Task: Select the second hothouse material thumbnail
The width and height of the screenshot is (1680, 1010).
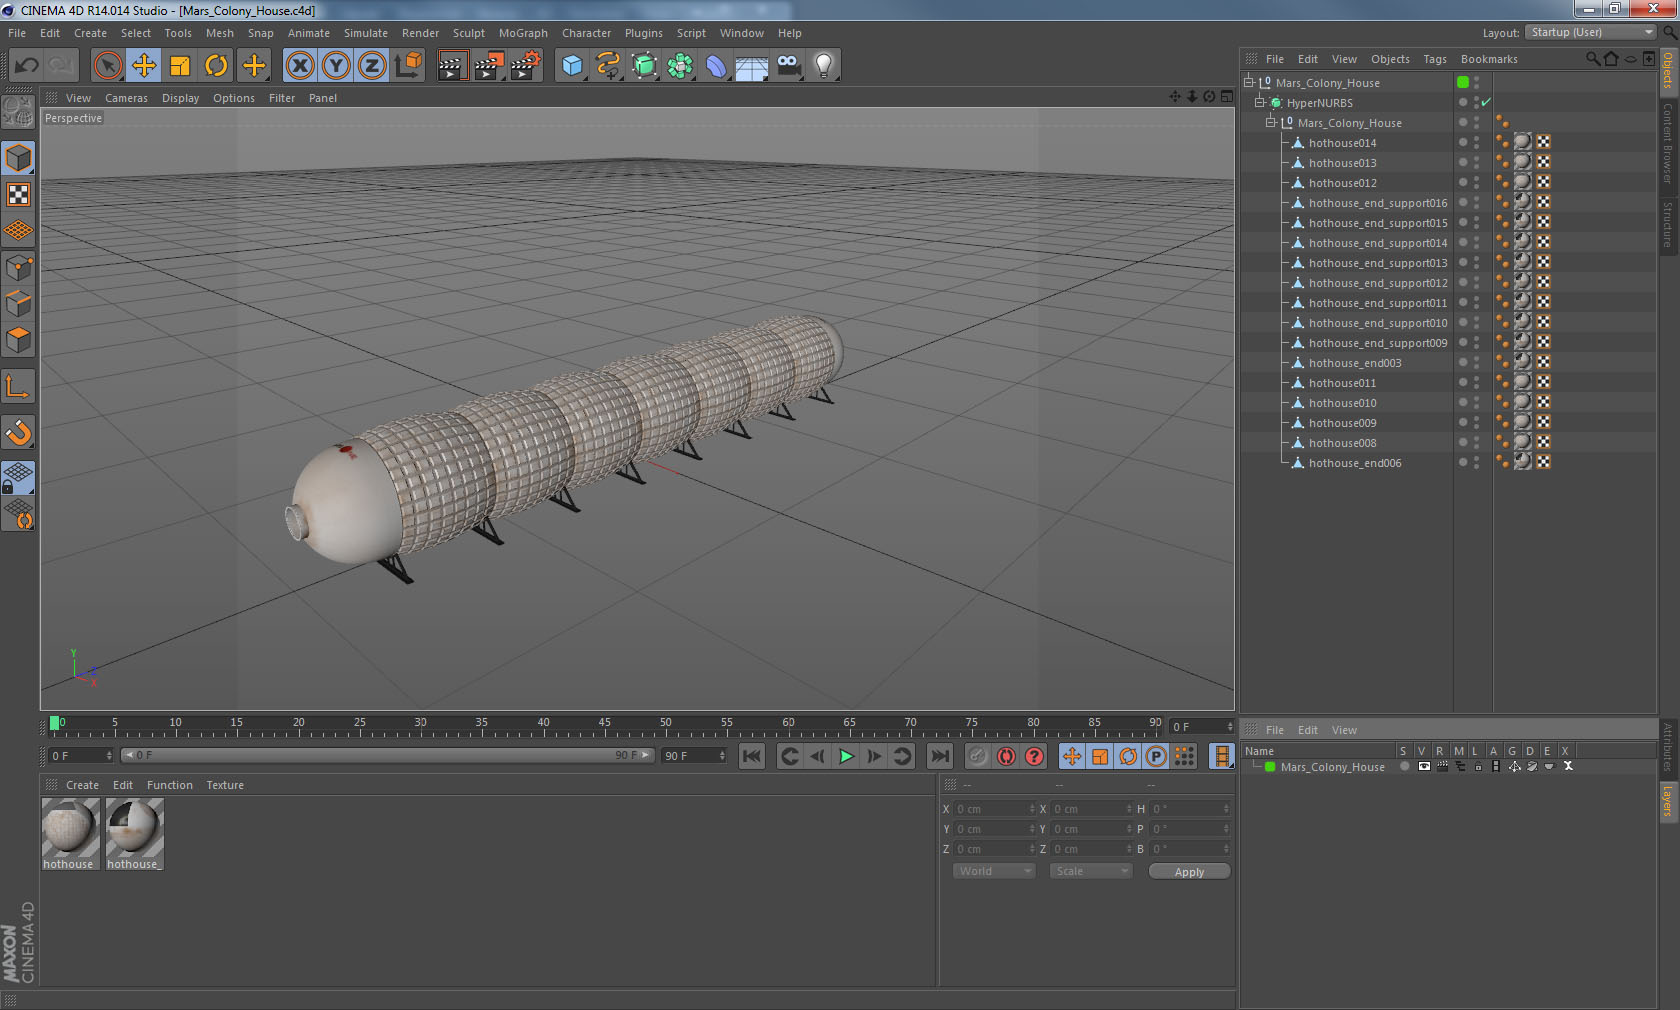Action: point(134,834)
